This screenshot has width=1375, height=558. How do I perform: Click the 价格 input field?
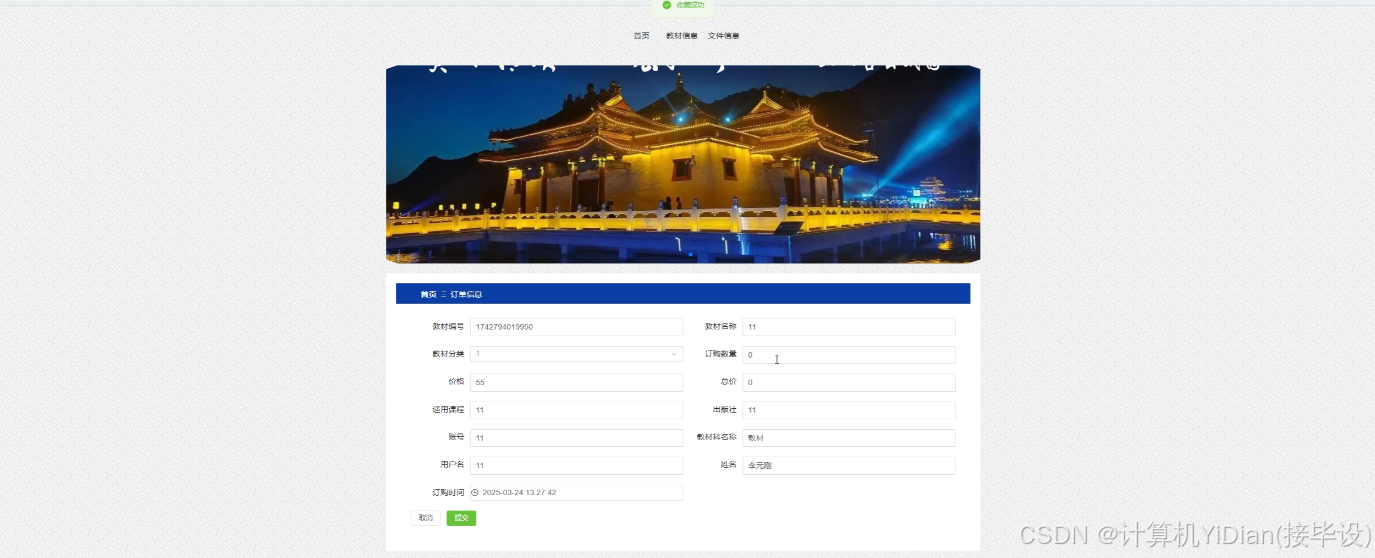(x=576, y=382)
